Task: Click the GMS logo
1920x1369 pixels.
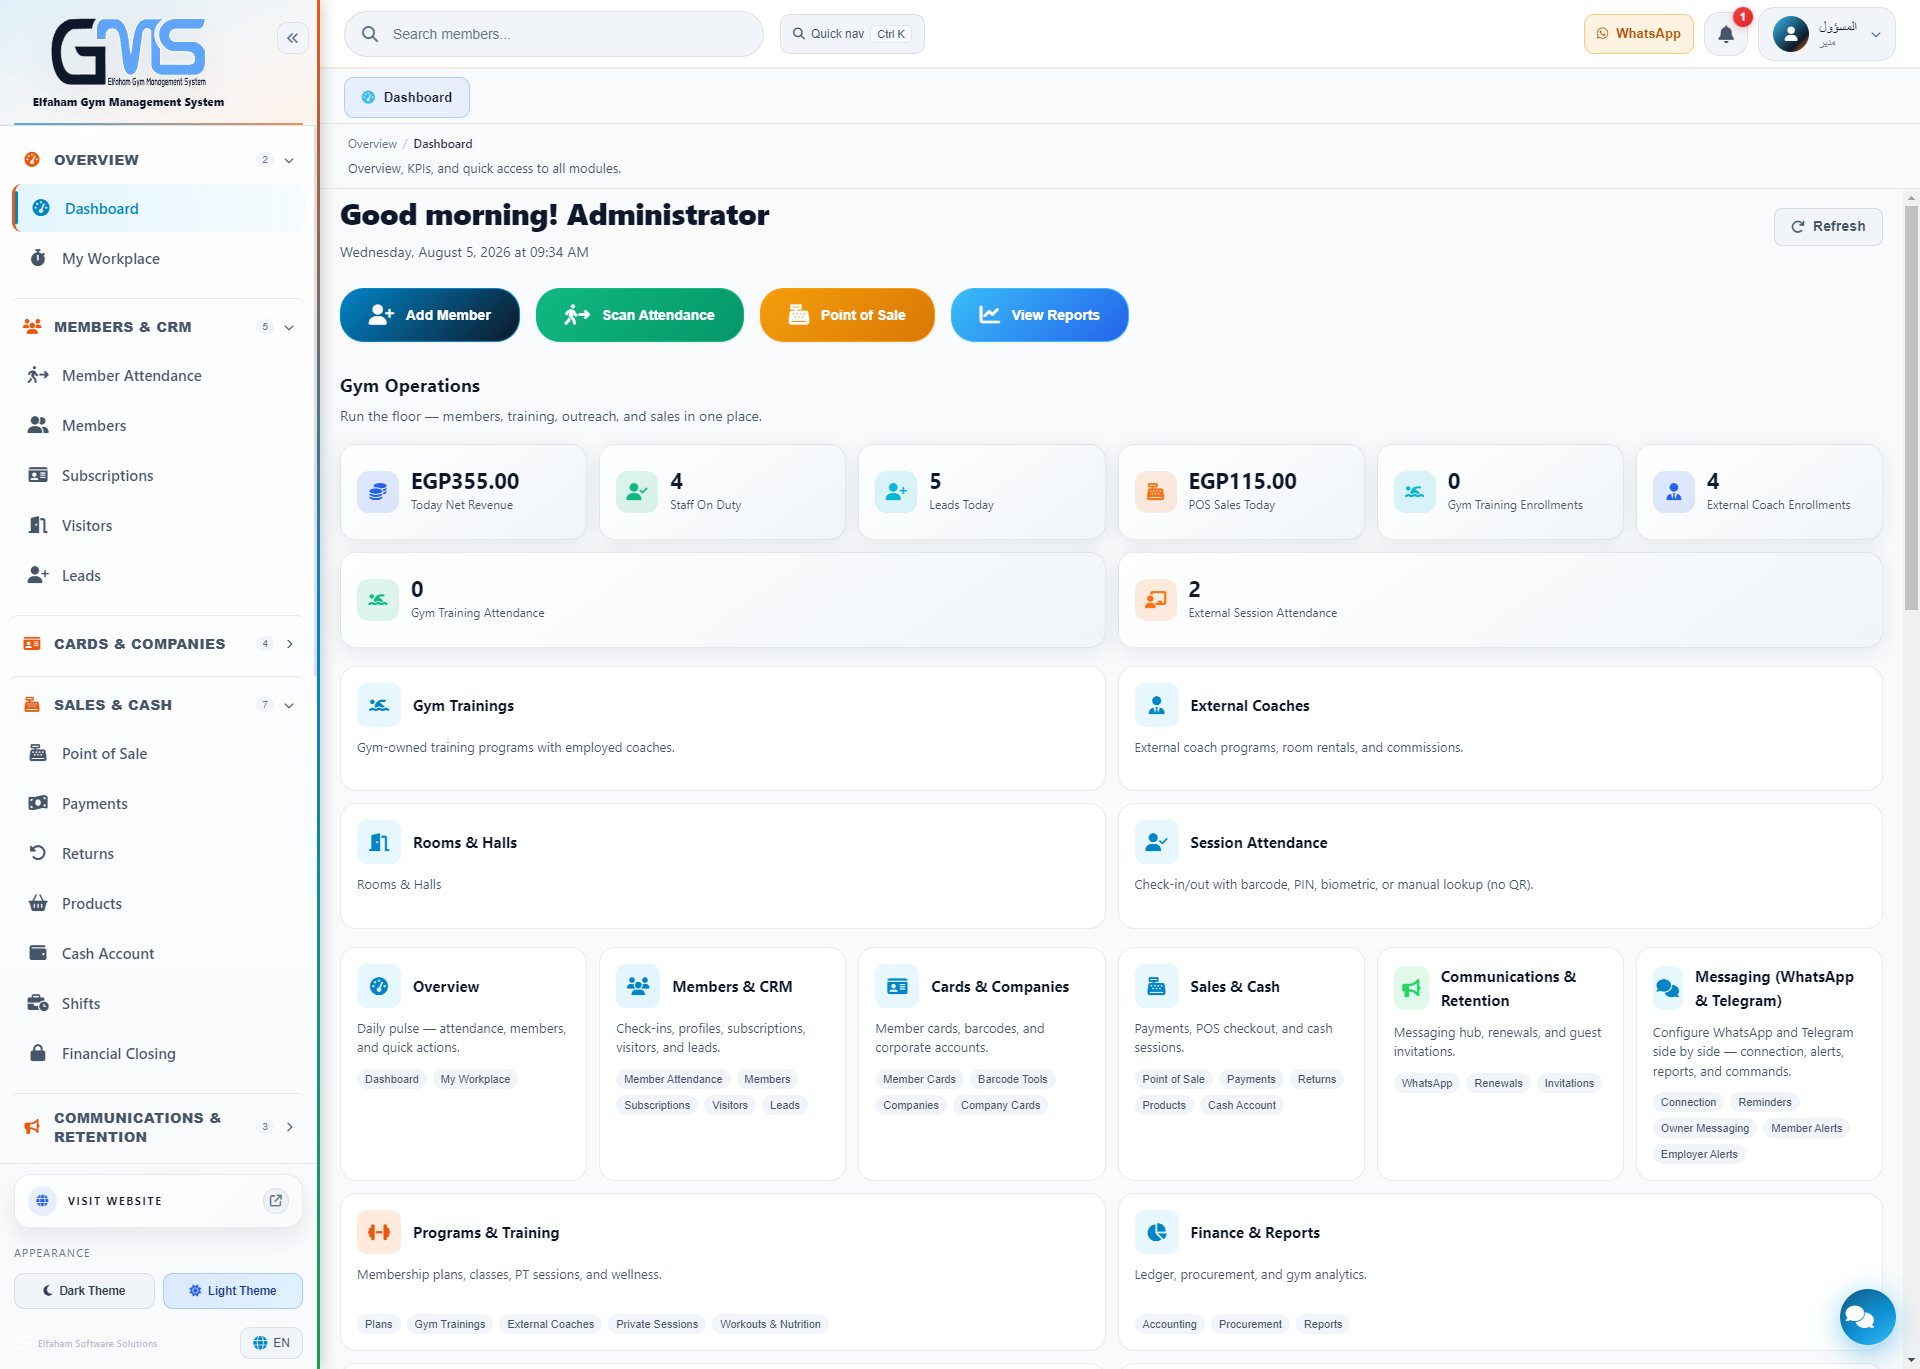Action: tap(128, 52)
